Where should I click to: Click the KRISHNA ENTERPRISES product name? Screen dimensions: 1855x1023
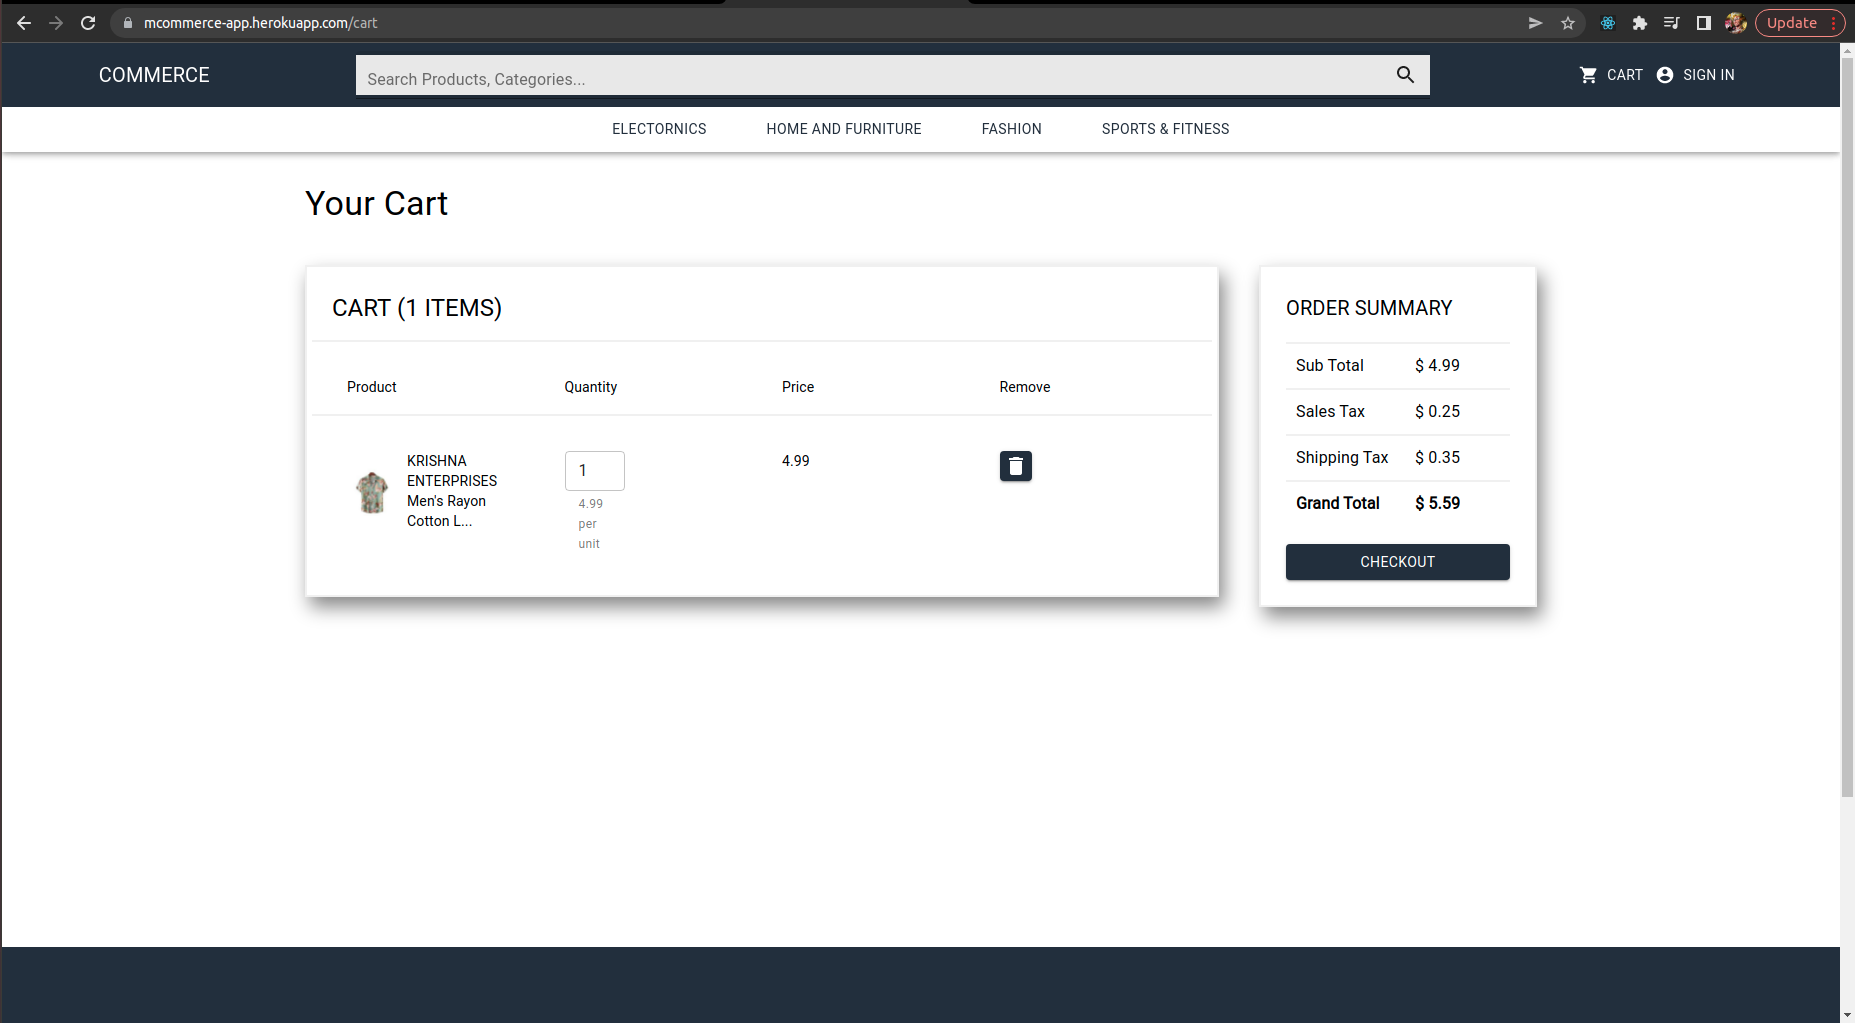pyautogui.click(x=451, y=491)
